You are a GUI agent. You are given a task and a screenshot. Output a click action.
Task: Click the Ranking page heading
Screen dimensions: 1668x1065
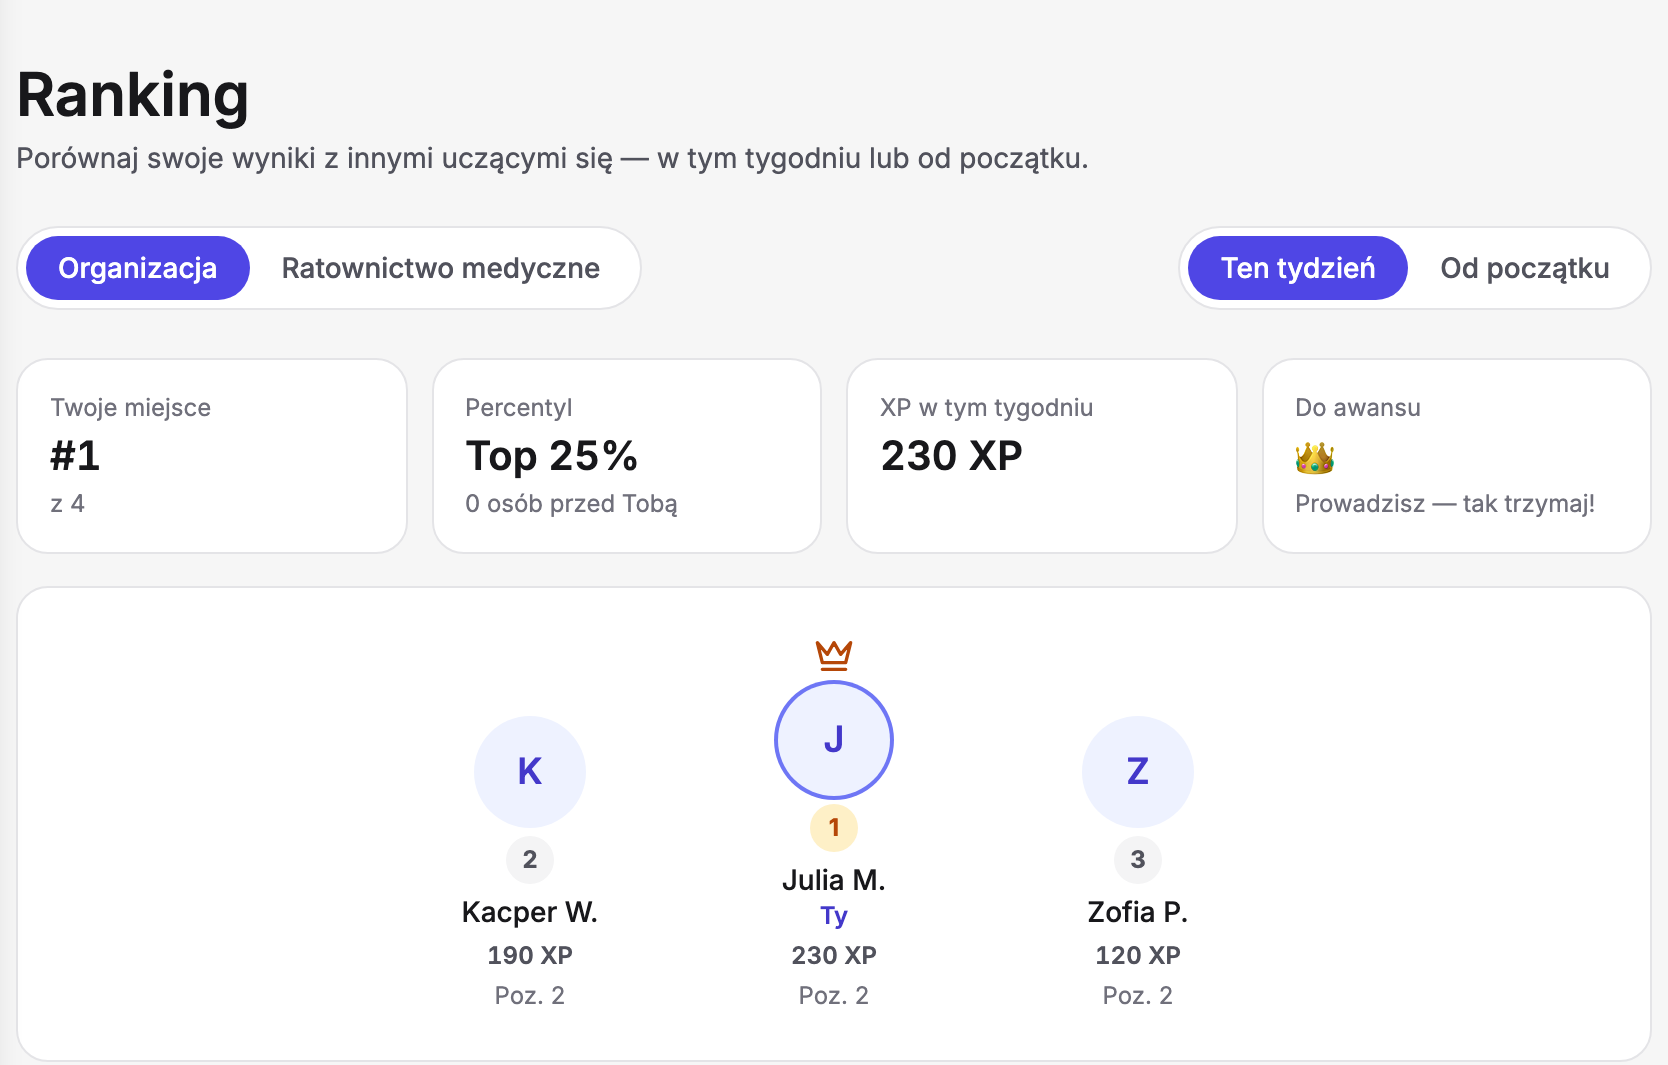(133, 96)
